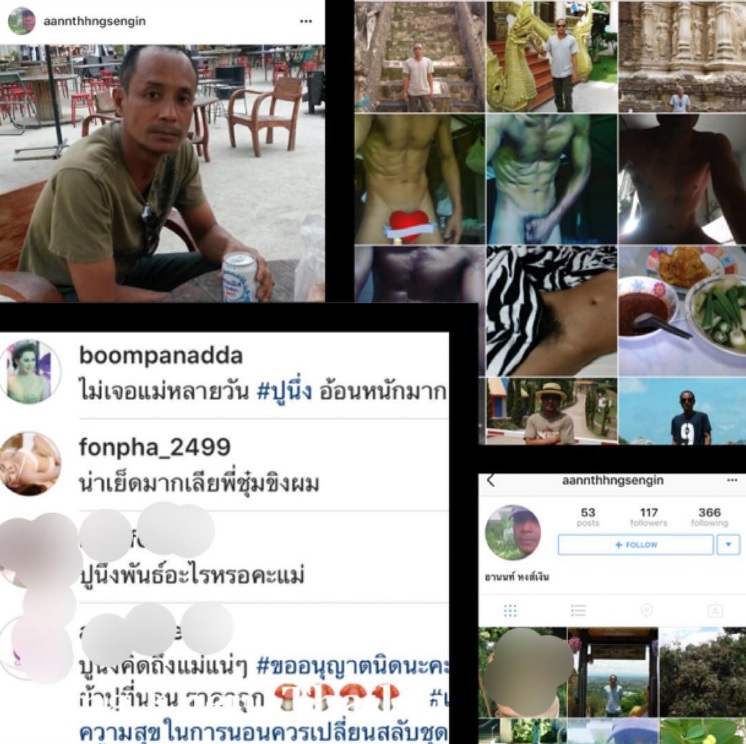746x744 pixels.
Task: Expand the dropdown arrow beside Follow
Action: tap(728, 545)
